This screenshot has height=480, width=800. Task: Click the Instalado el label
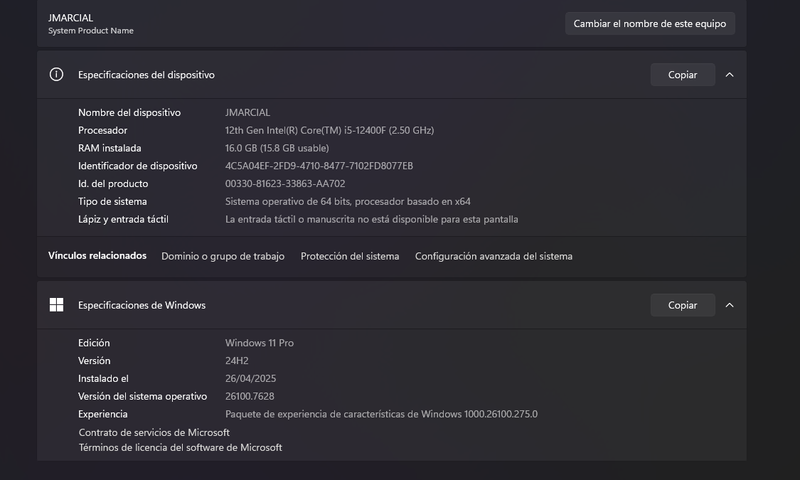[103, 378]
